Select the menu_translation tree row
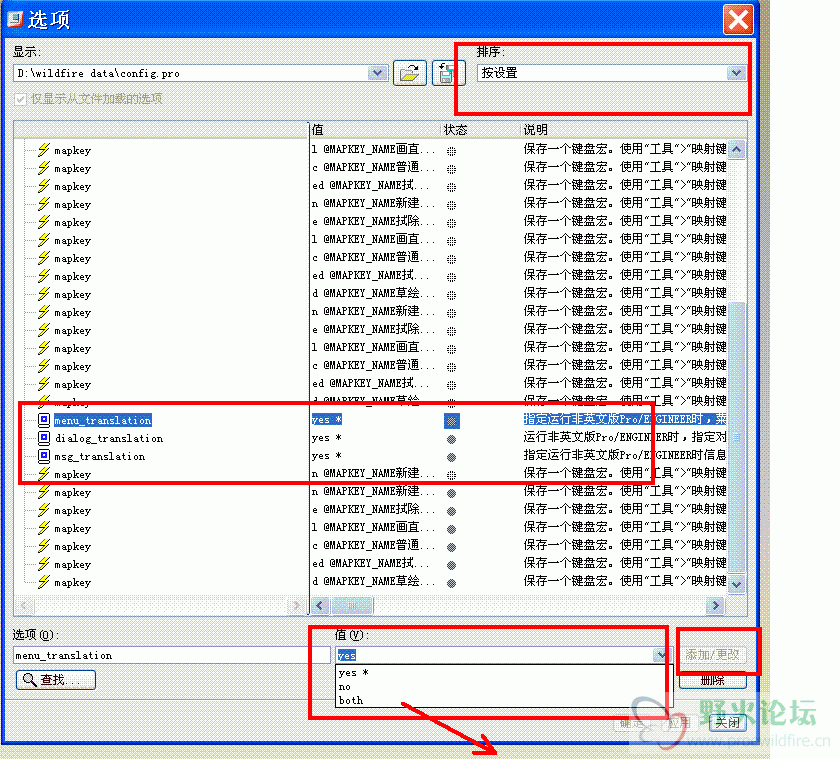 [x=103, y=420]
